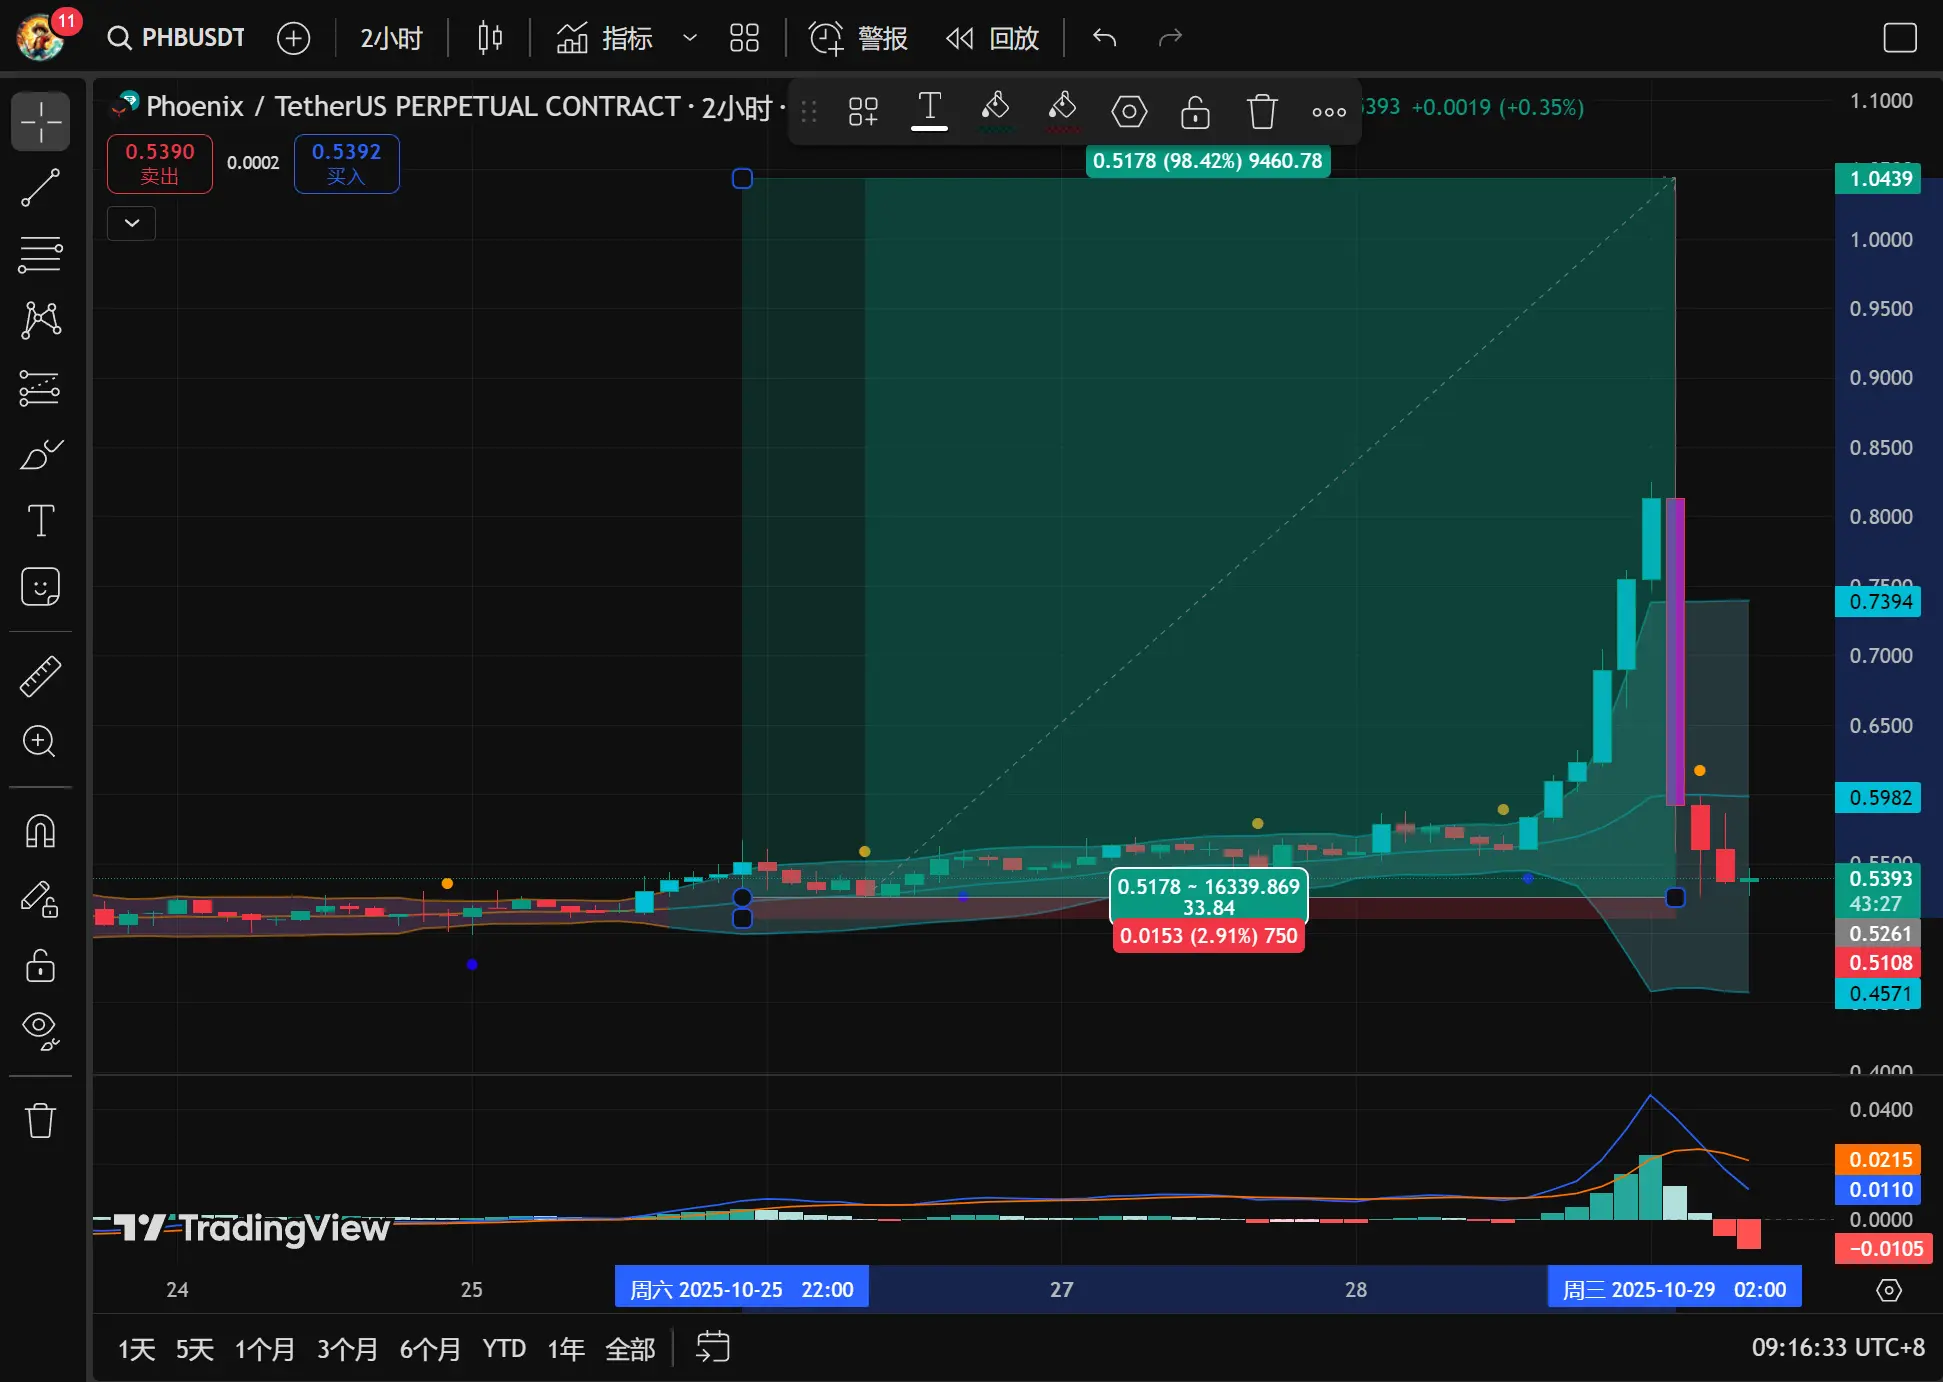Delete selected drawing with trash icon
The height and width of the screenshot is (1382, 1943).
[1262, 111]
